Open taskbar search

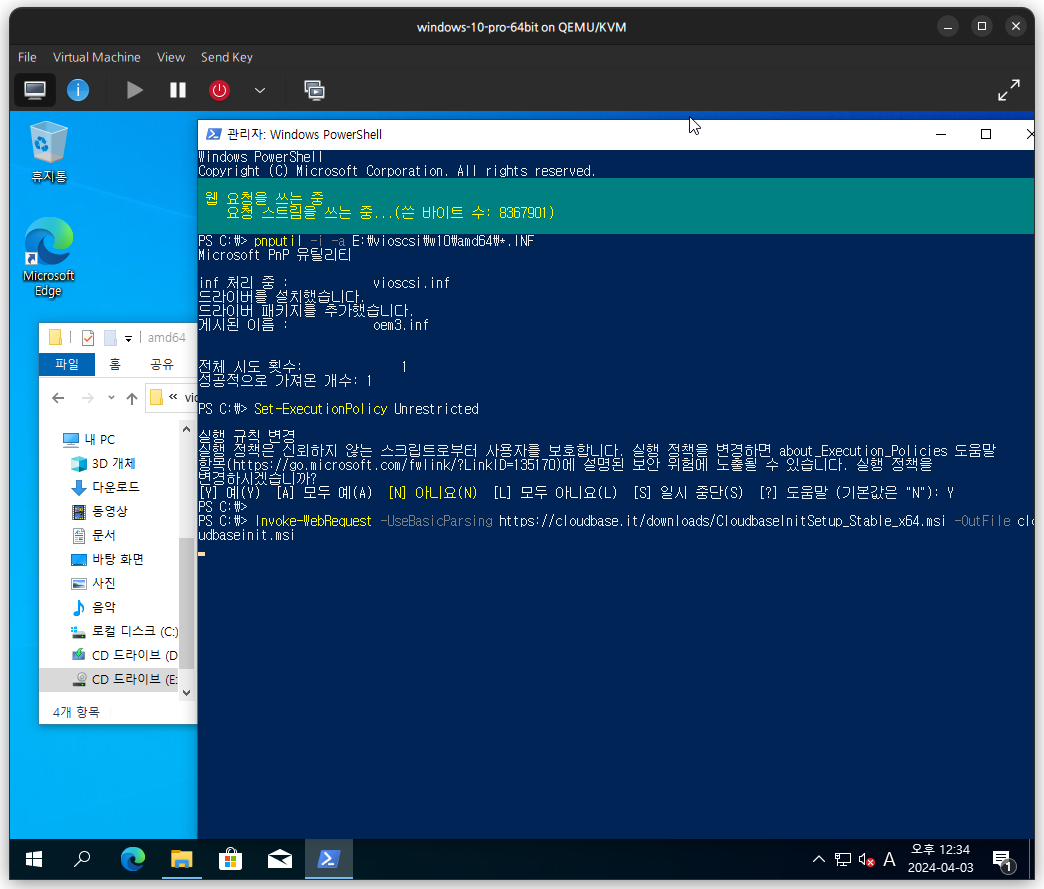pyautogui.click(x=82, y=859)
